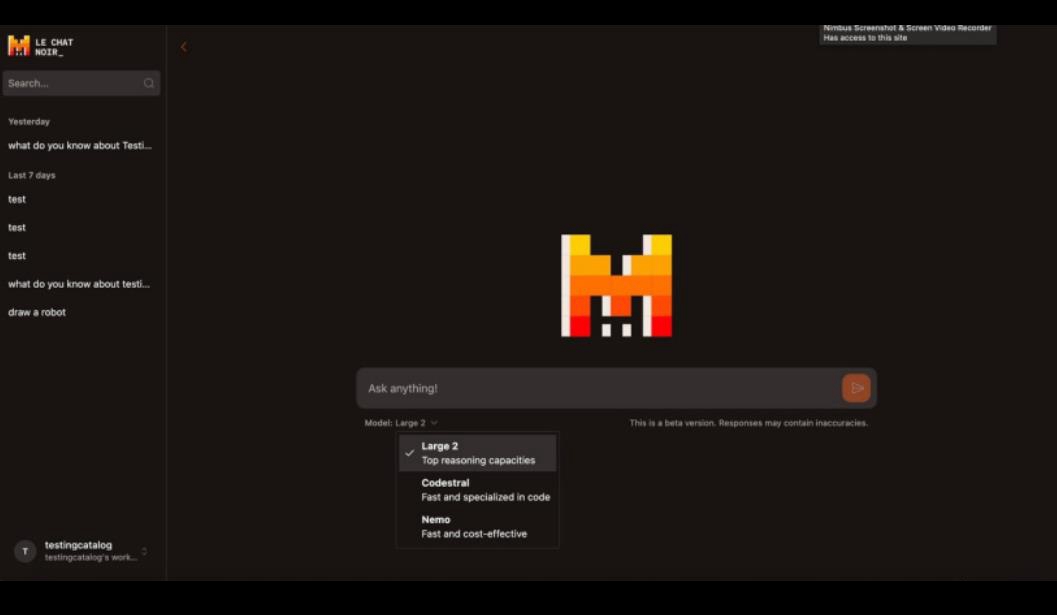This screenshot has height=615, width=1057.
Task: Open the draw a robot chat
Action: coord(37,312)
